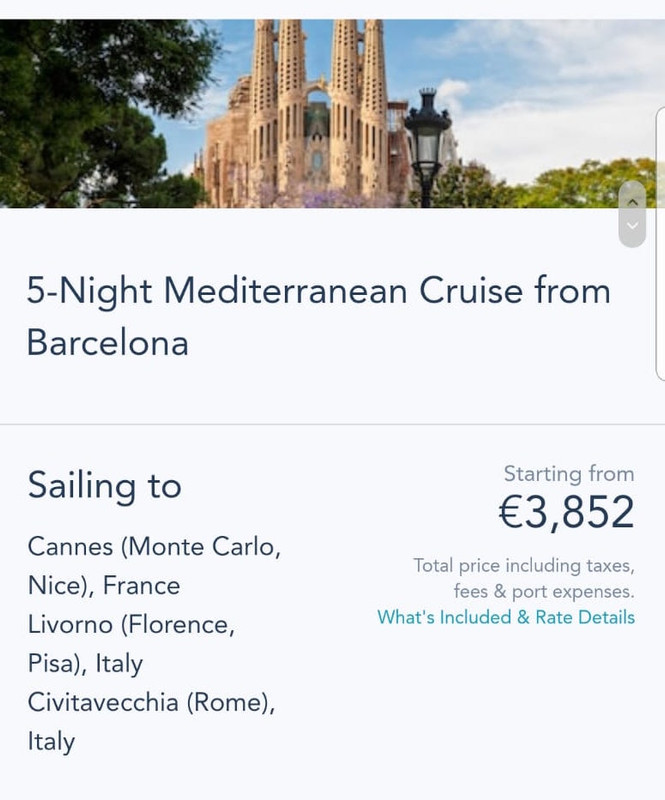Select the 5-Night Mediterranean Cruise title
The width and height of the screenshot is (665, 800).
click(x=318, y=291)
